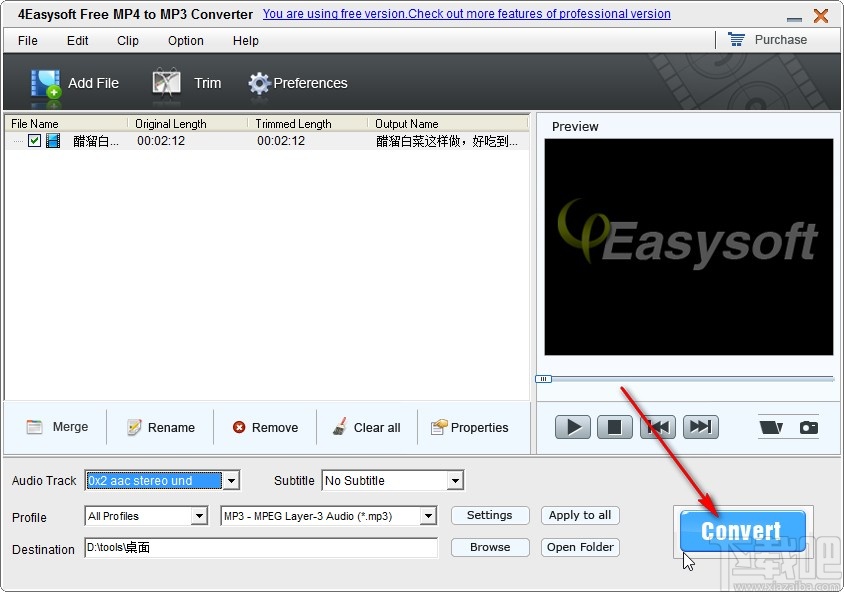Screen dimensions: 844x592
Task: Open the Clip menu
Action: (127, 41)
